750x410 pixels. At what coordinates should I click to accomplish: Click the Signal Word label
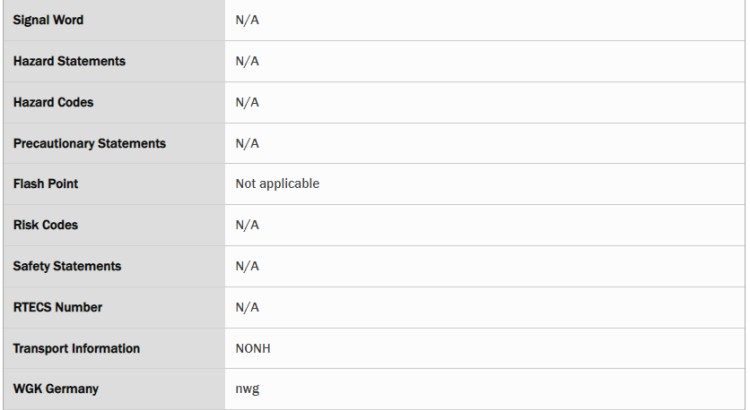pyautogui.click(x=48, y=20)
